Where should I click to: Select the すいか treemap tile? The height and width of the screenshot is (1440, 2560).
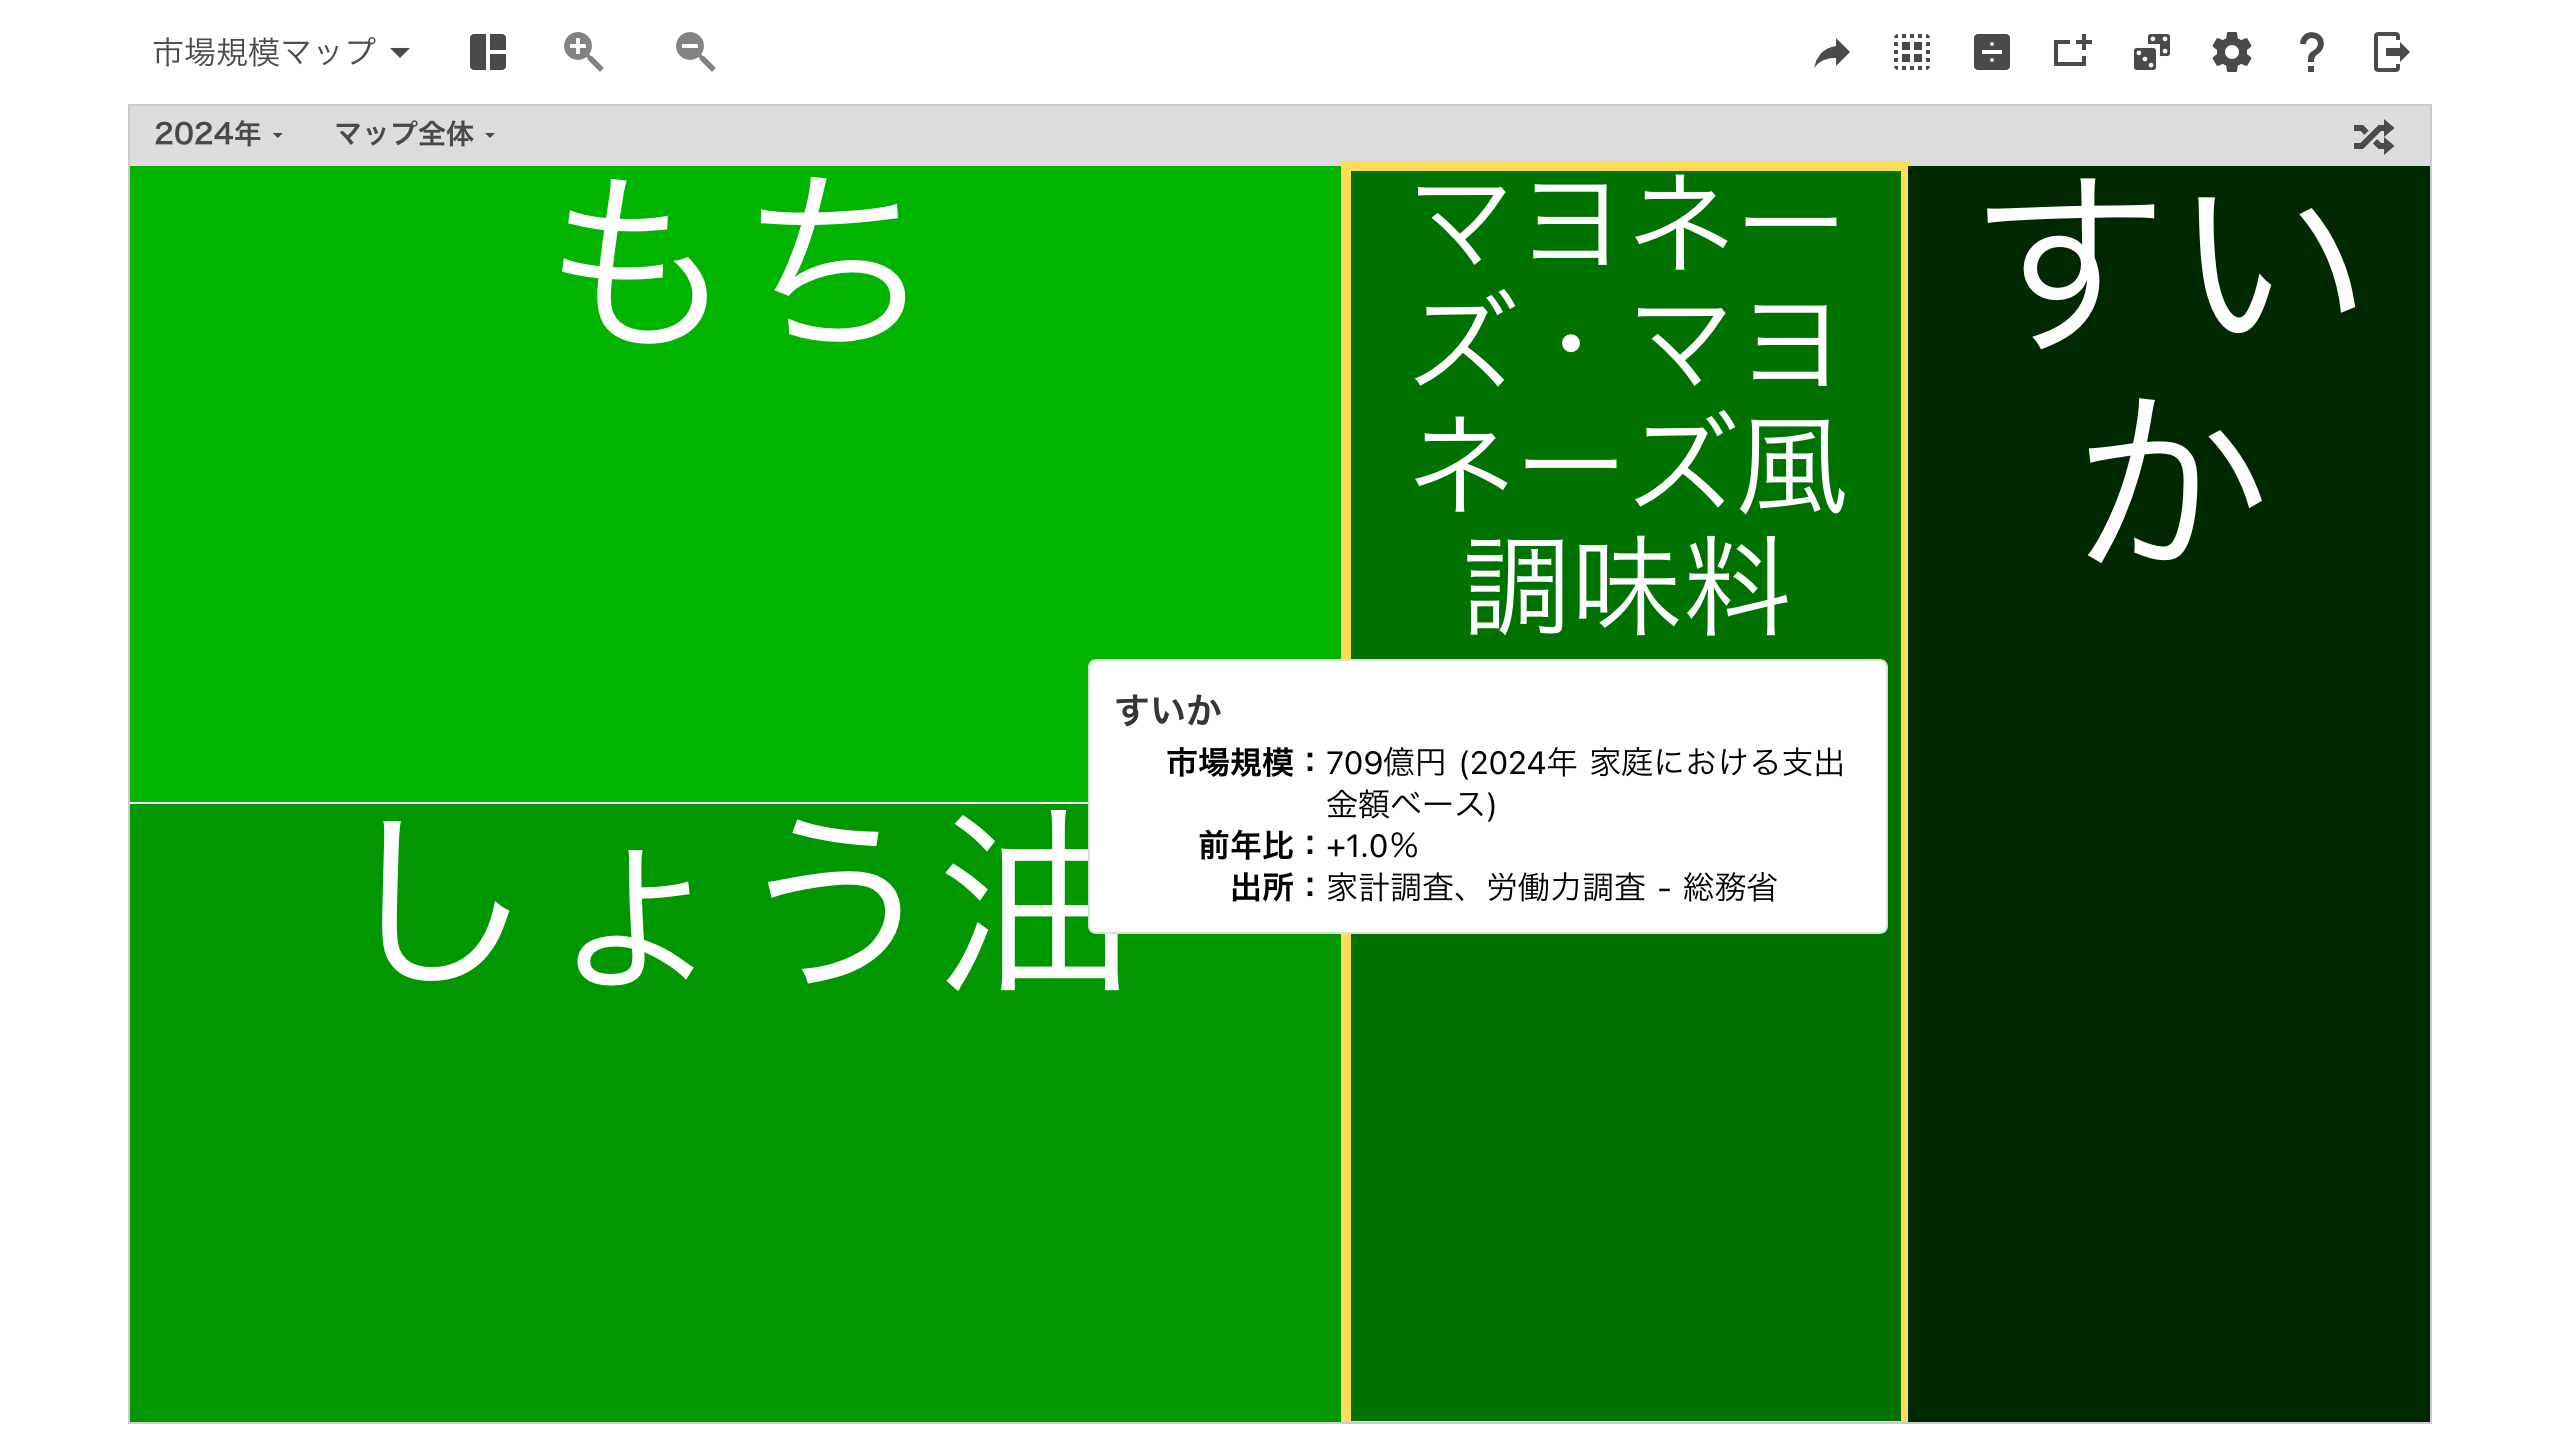tap(2170, 793)
